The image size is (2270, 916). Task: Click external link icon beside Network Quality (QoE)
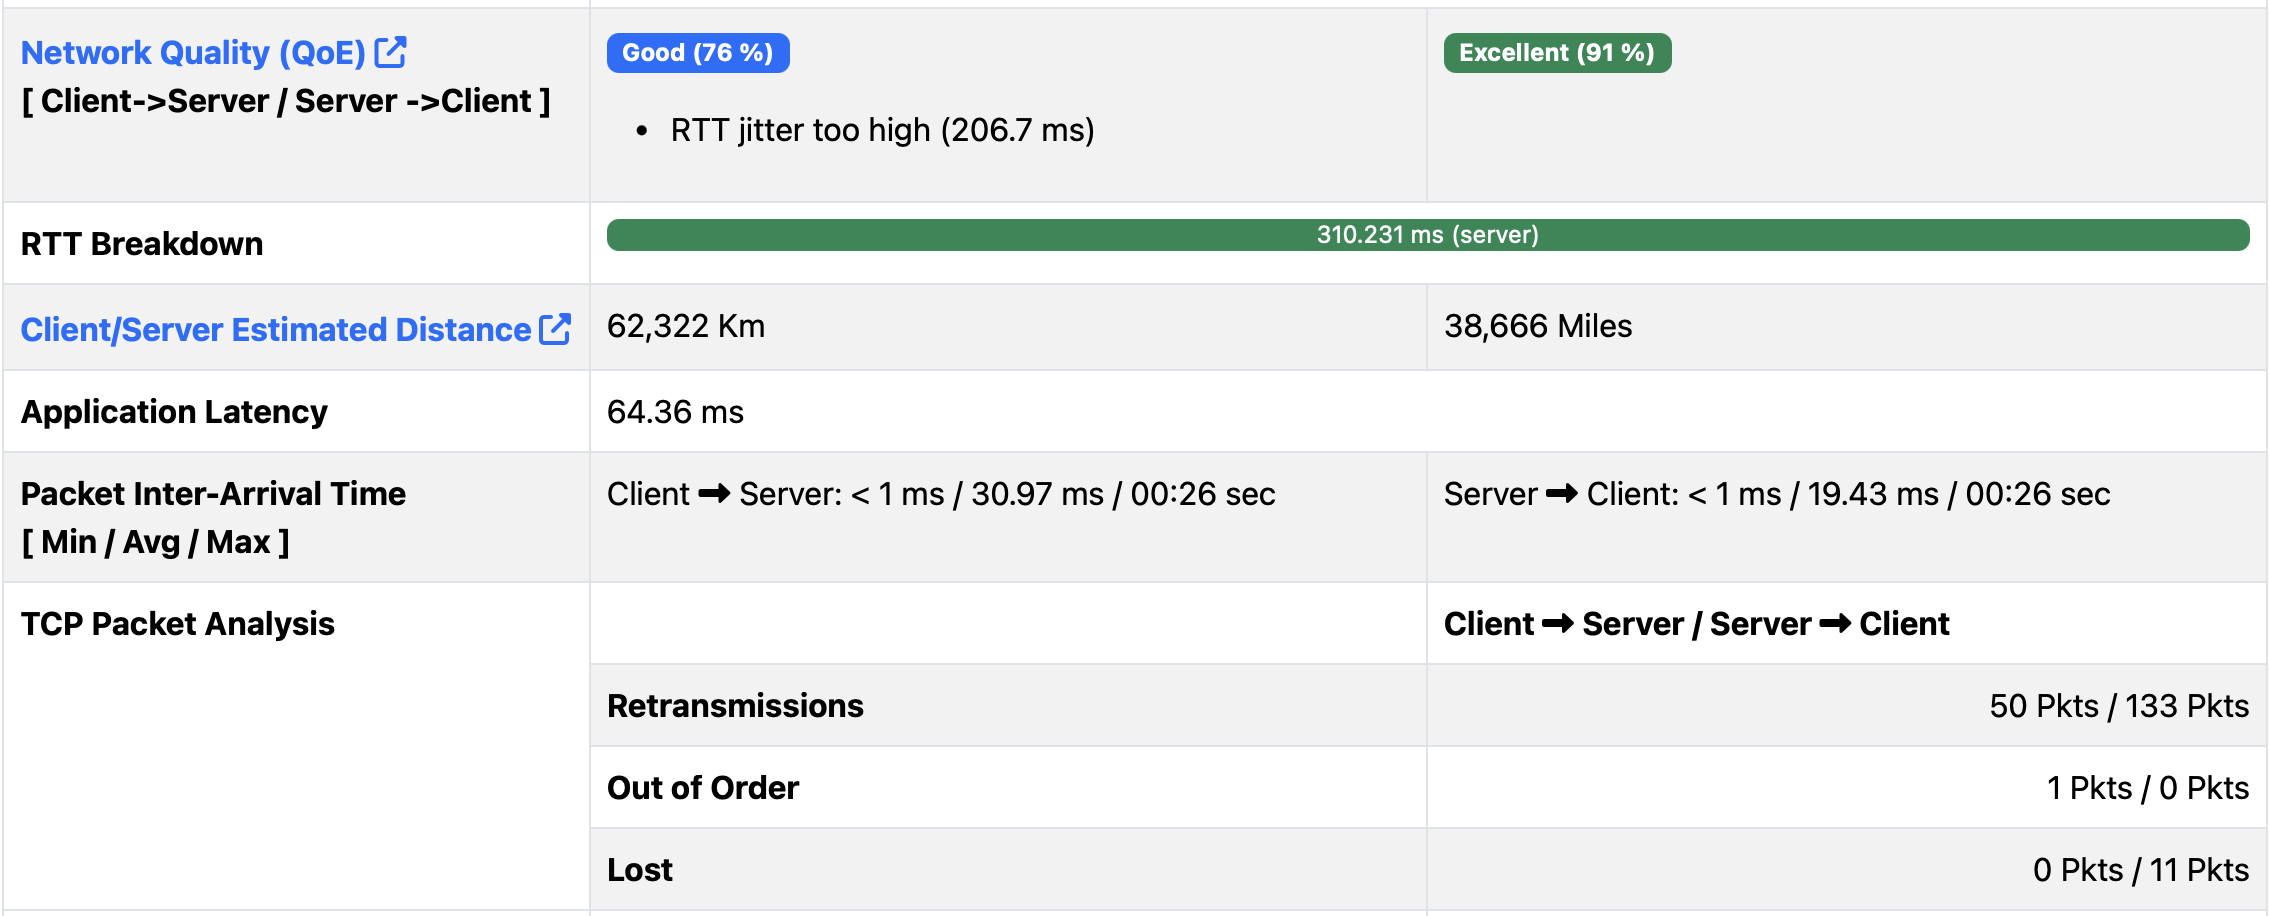point(390,52)
